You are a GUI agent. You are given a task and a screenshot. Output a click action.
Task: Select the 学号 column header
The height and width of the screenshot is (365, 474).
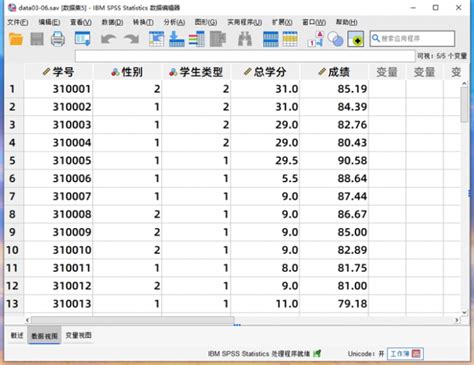[x=58, y=72]
